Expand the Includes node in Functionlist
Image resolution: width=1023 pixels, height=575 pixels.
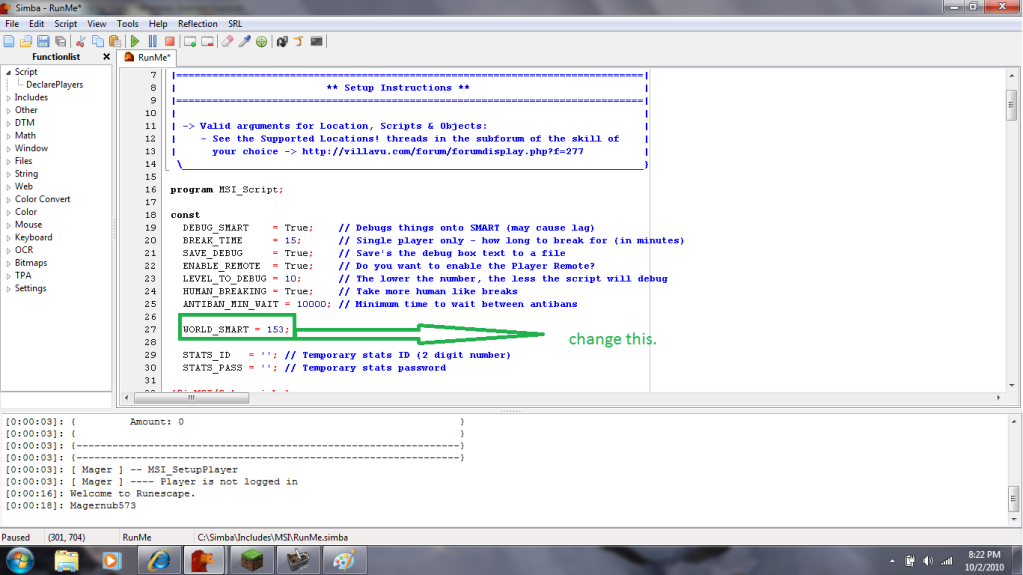pyautogui.click(x=8, y=97)
